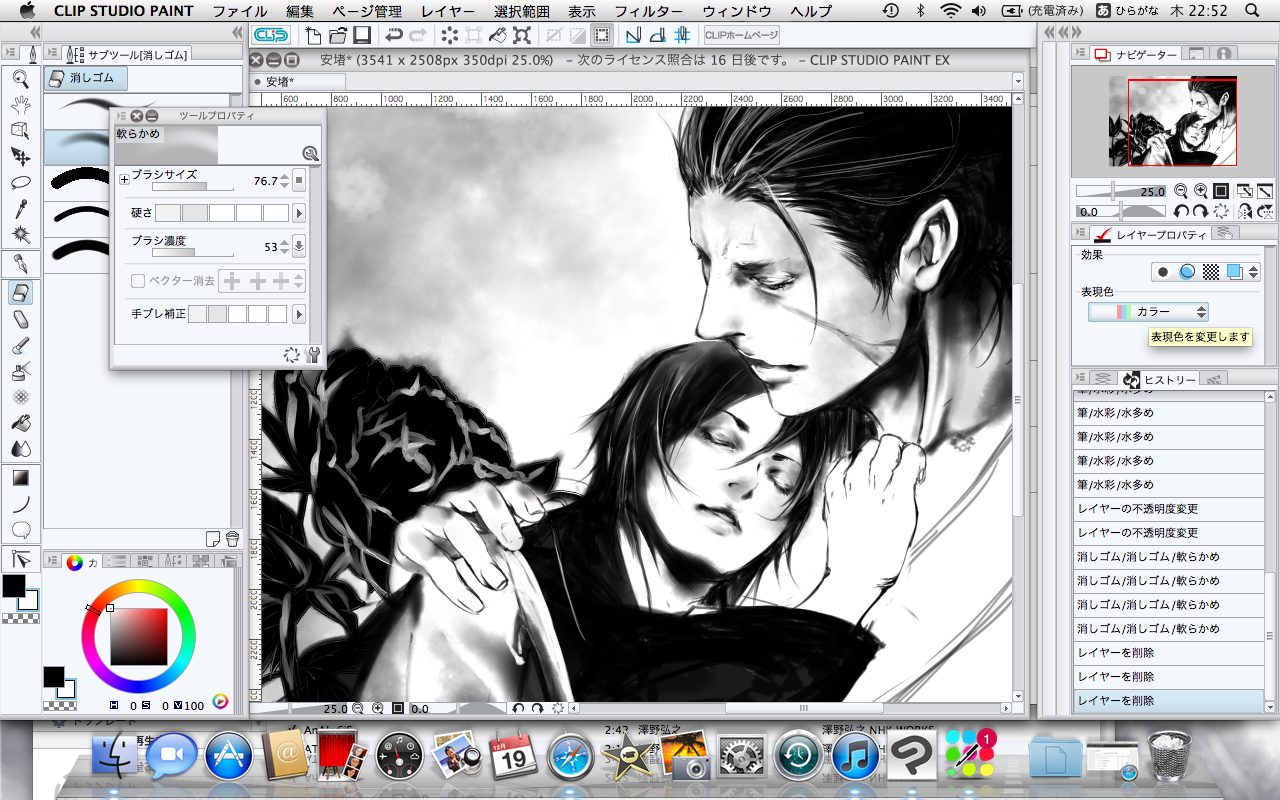Click the 消しゴム sub tool group button
1280x800 pixels.
tap(87, 78)
